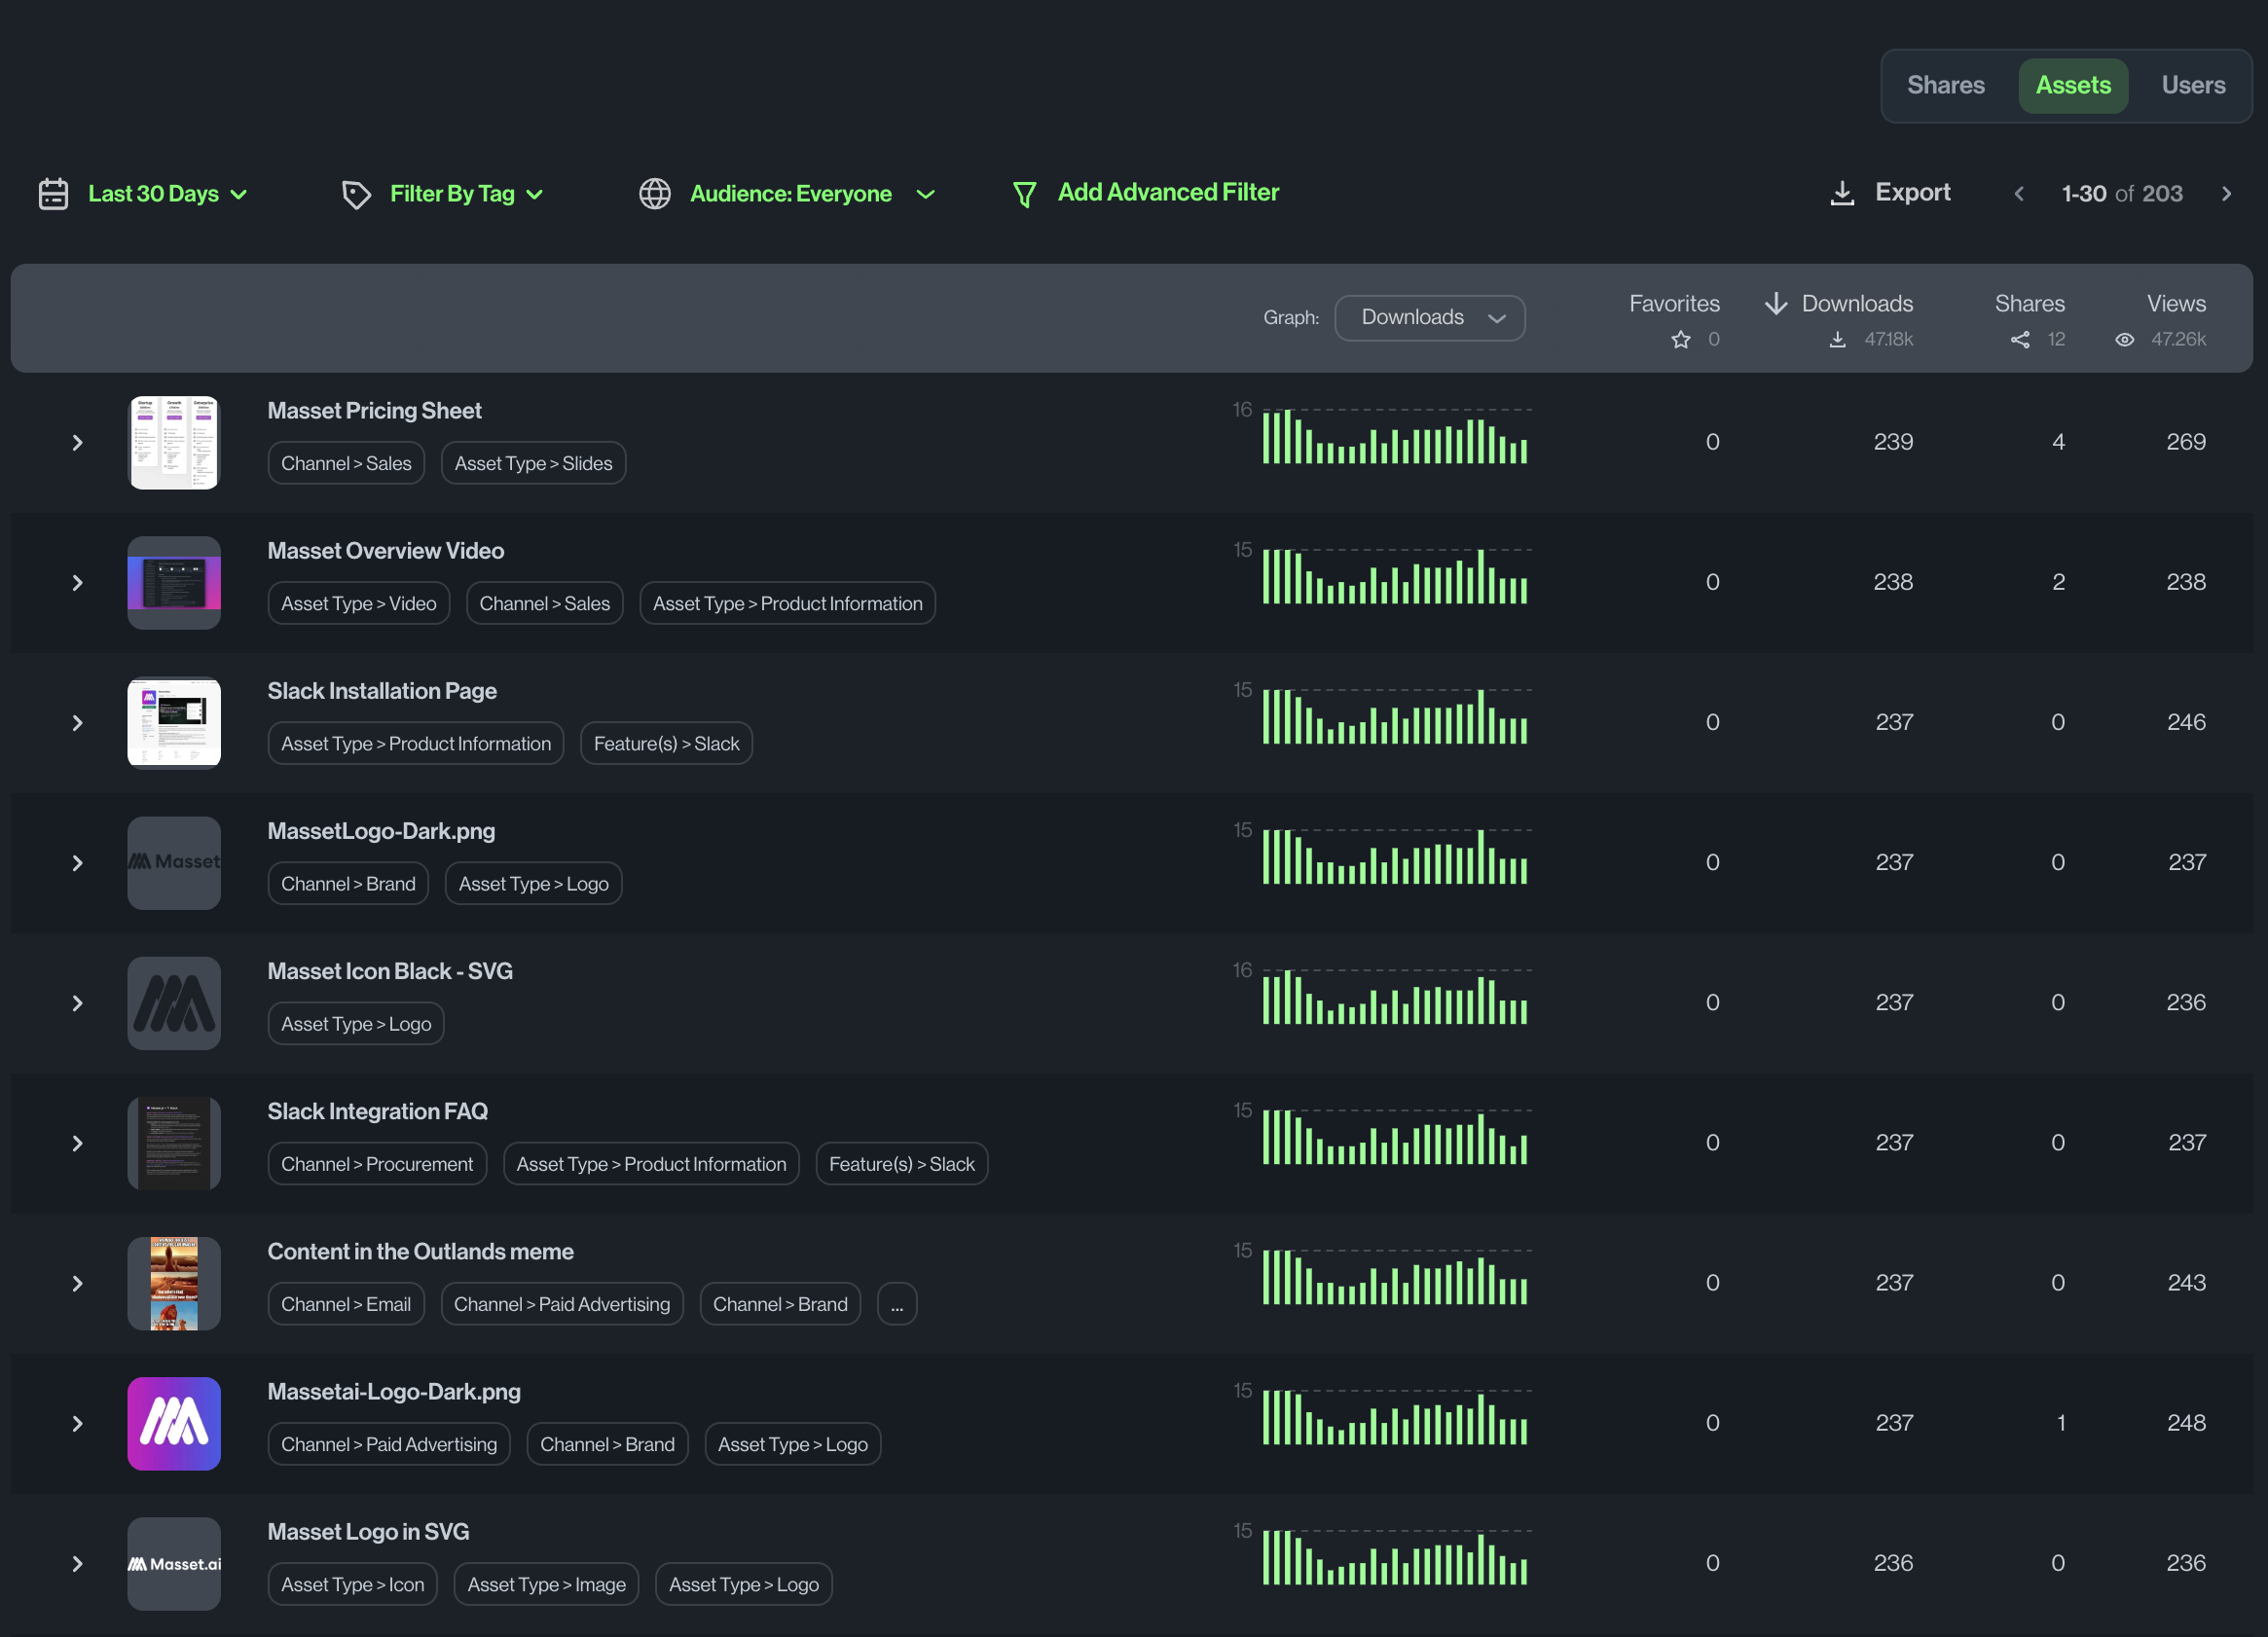Open the date range calendar icon

(x=52, y=194)
